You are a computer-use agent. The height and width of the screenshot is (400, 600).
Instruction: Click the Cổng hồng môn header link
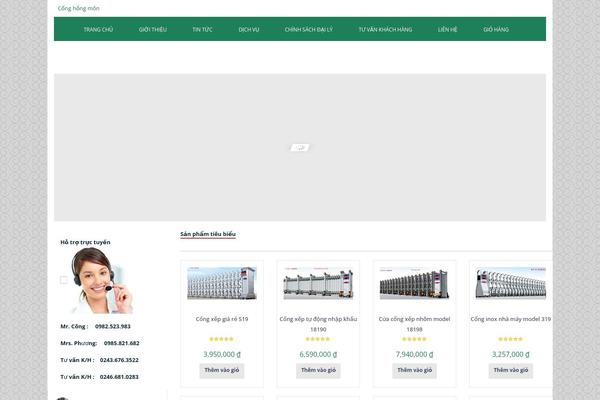[x=78, y=8]
